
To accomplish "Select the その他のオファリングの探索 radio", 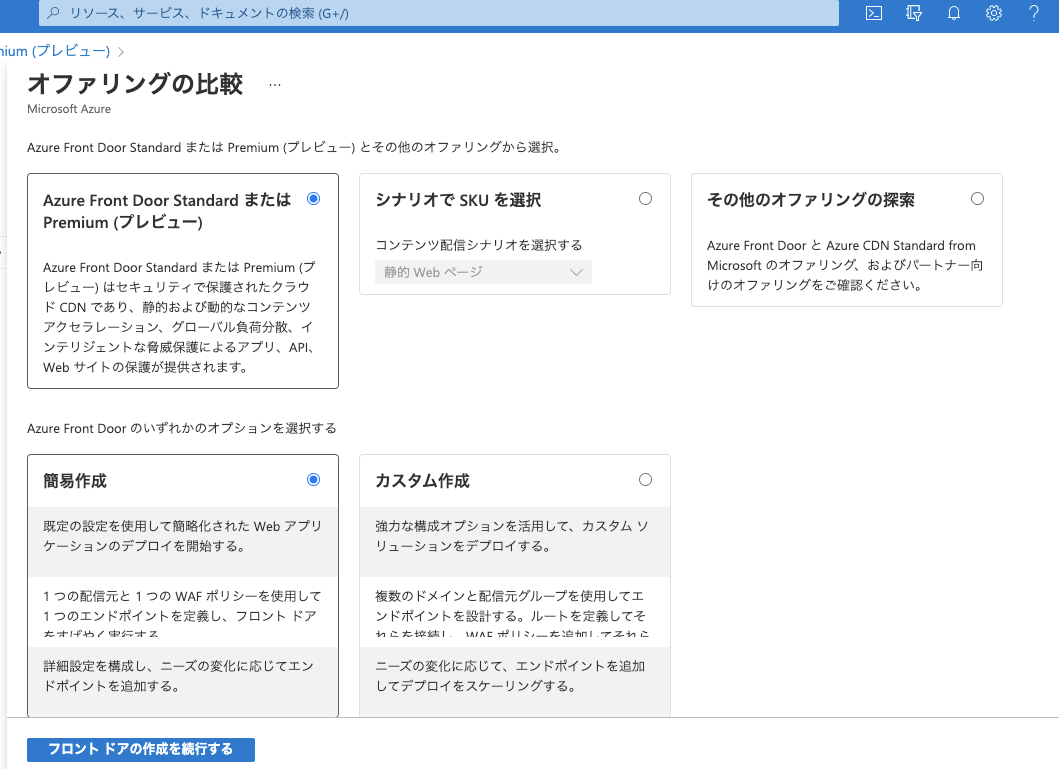I will point(977,198).
